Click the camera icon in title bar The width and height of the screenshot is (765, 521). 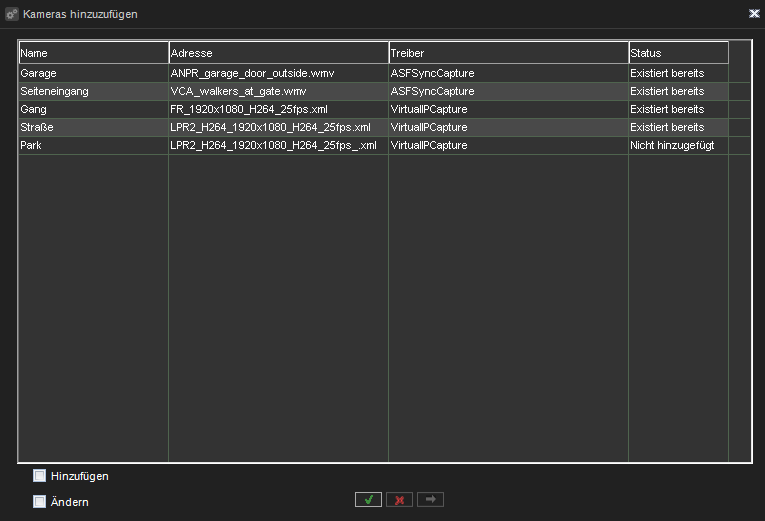12,14
